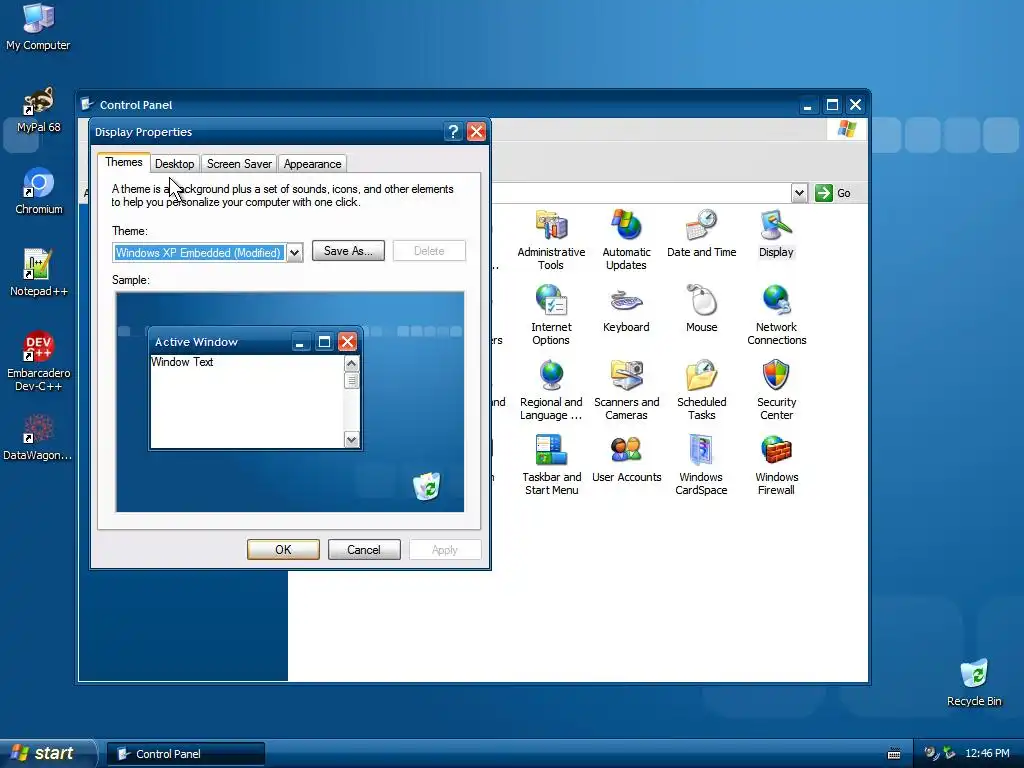Click Go button in Control Panel address bar

833,193
